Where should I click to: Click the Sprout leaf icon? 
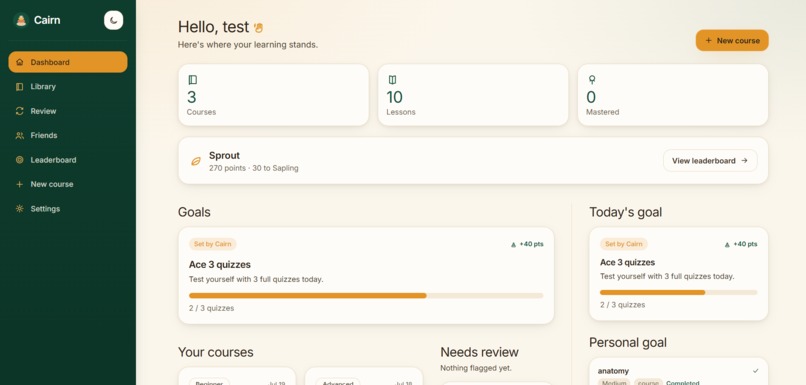pyautogui.click(x=196, y=161)
